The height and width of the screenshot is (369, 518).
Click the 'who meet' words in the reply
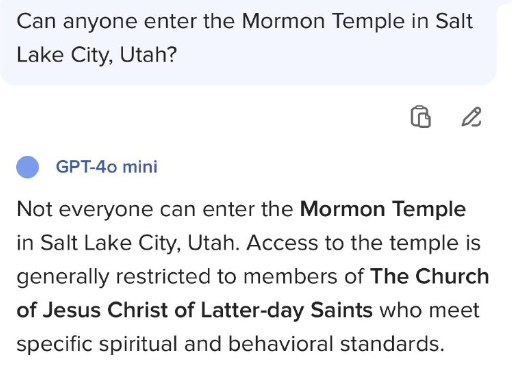(429, 310)
